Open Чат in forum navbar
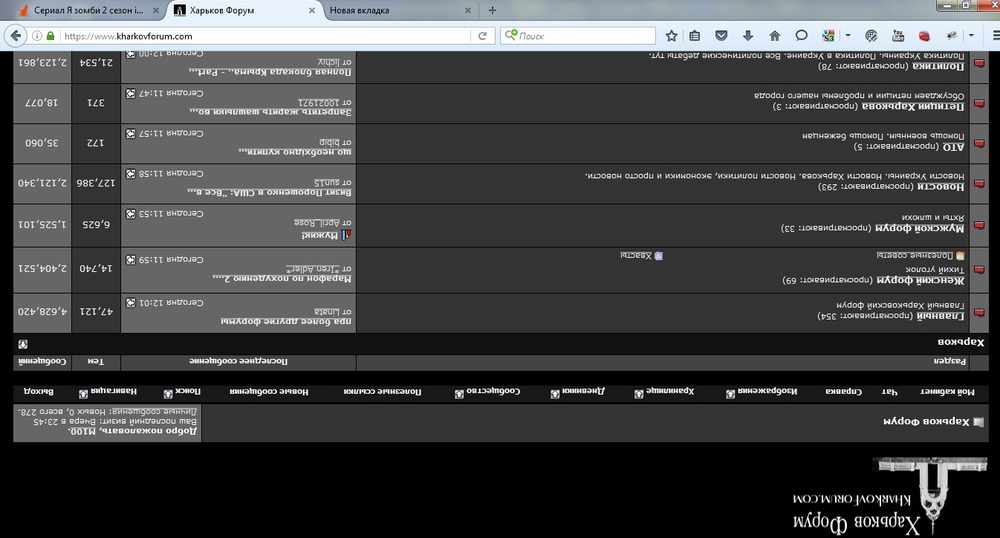The width and height of the screenshot is (1000, 538). coord(889,392)
